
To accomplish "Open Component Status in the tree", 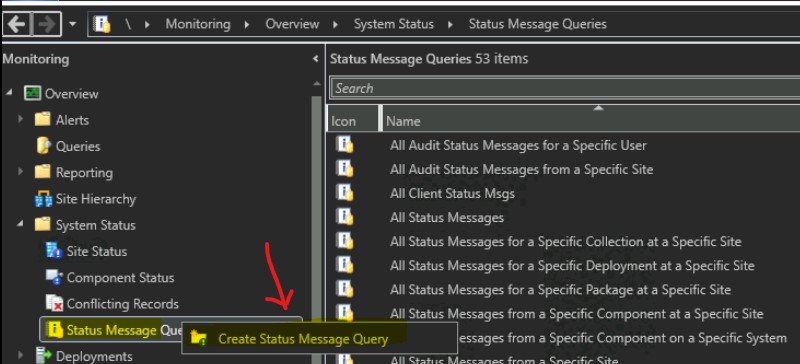I will click(x=120, y=278).
